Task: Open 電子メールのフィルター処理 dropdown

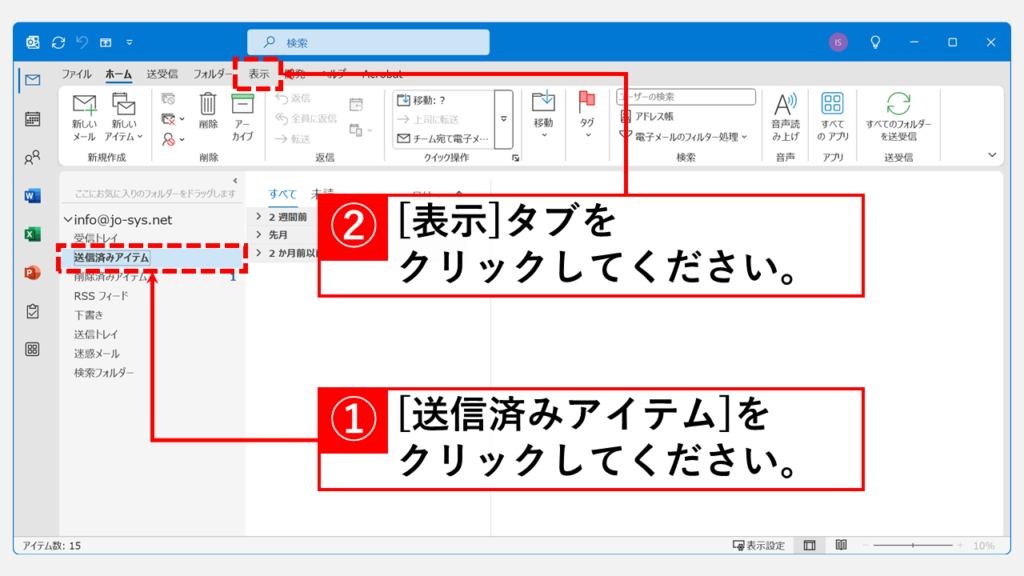Action: (683, 136)
